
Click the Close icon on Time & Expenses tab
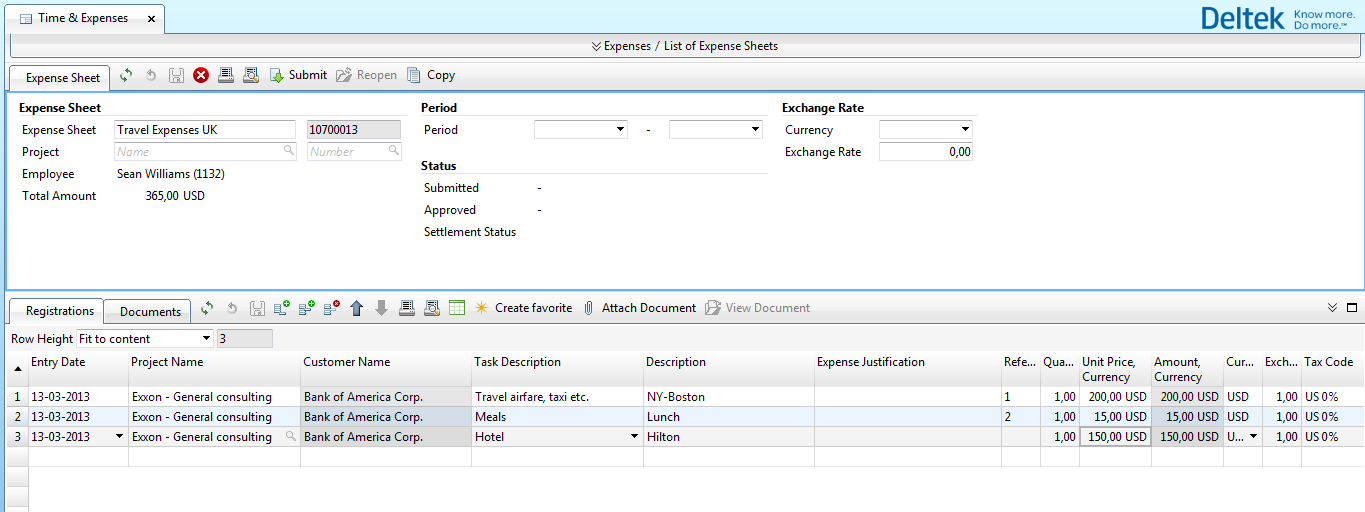point(151,19)
